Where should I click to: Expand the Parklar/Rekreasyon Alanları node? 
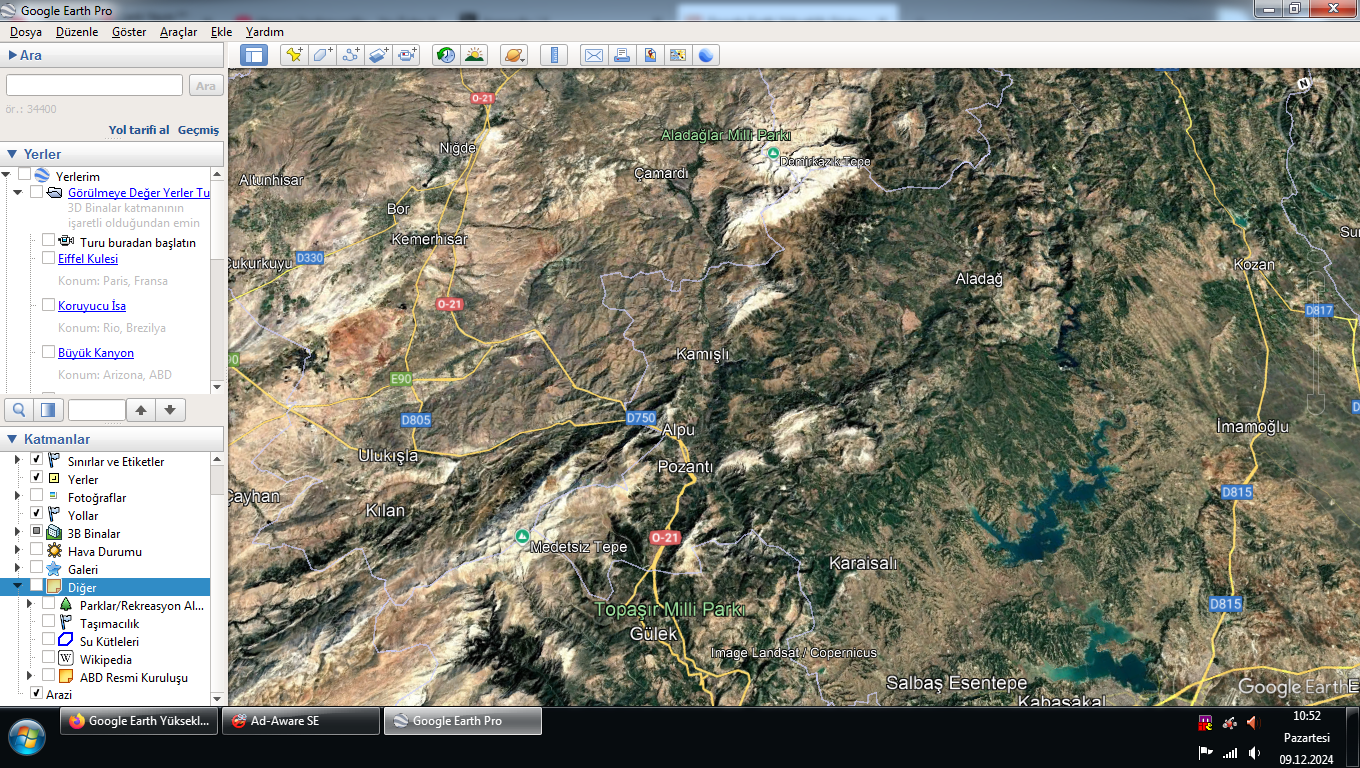coord(29,605)
